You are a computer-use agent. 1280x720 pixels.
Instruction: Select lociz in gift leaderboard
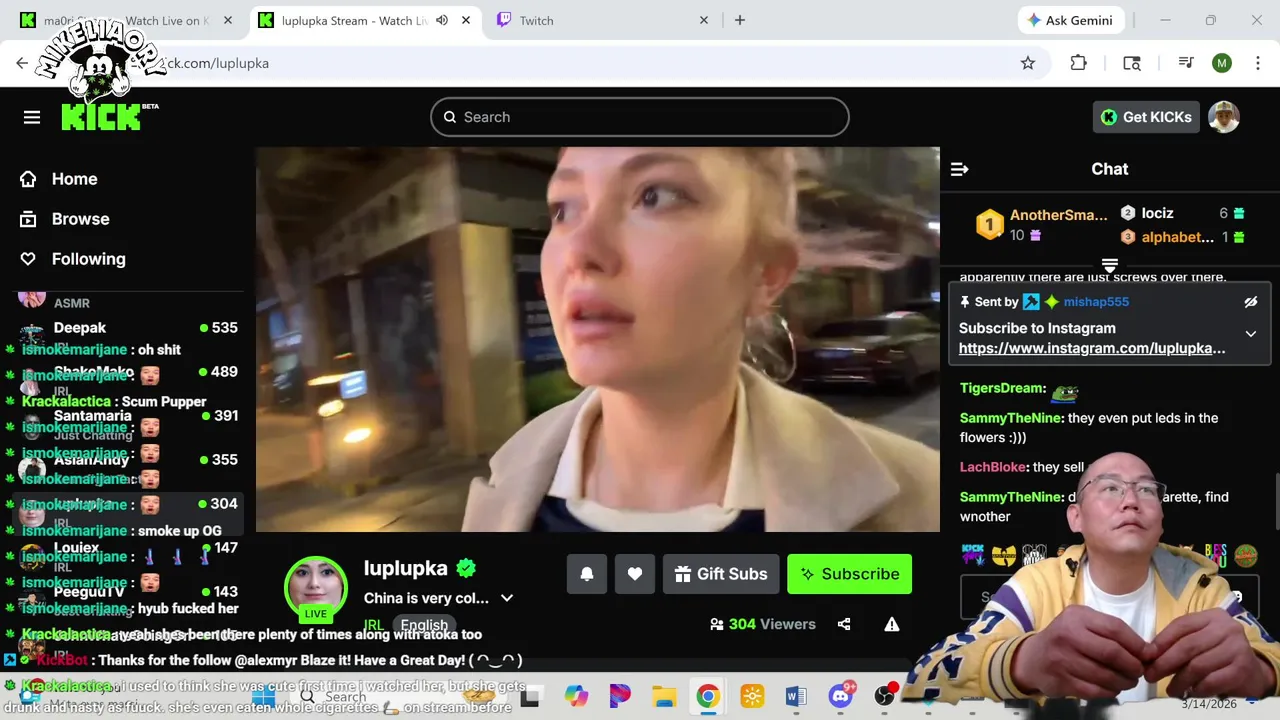coord(1157,213)
